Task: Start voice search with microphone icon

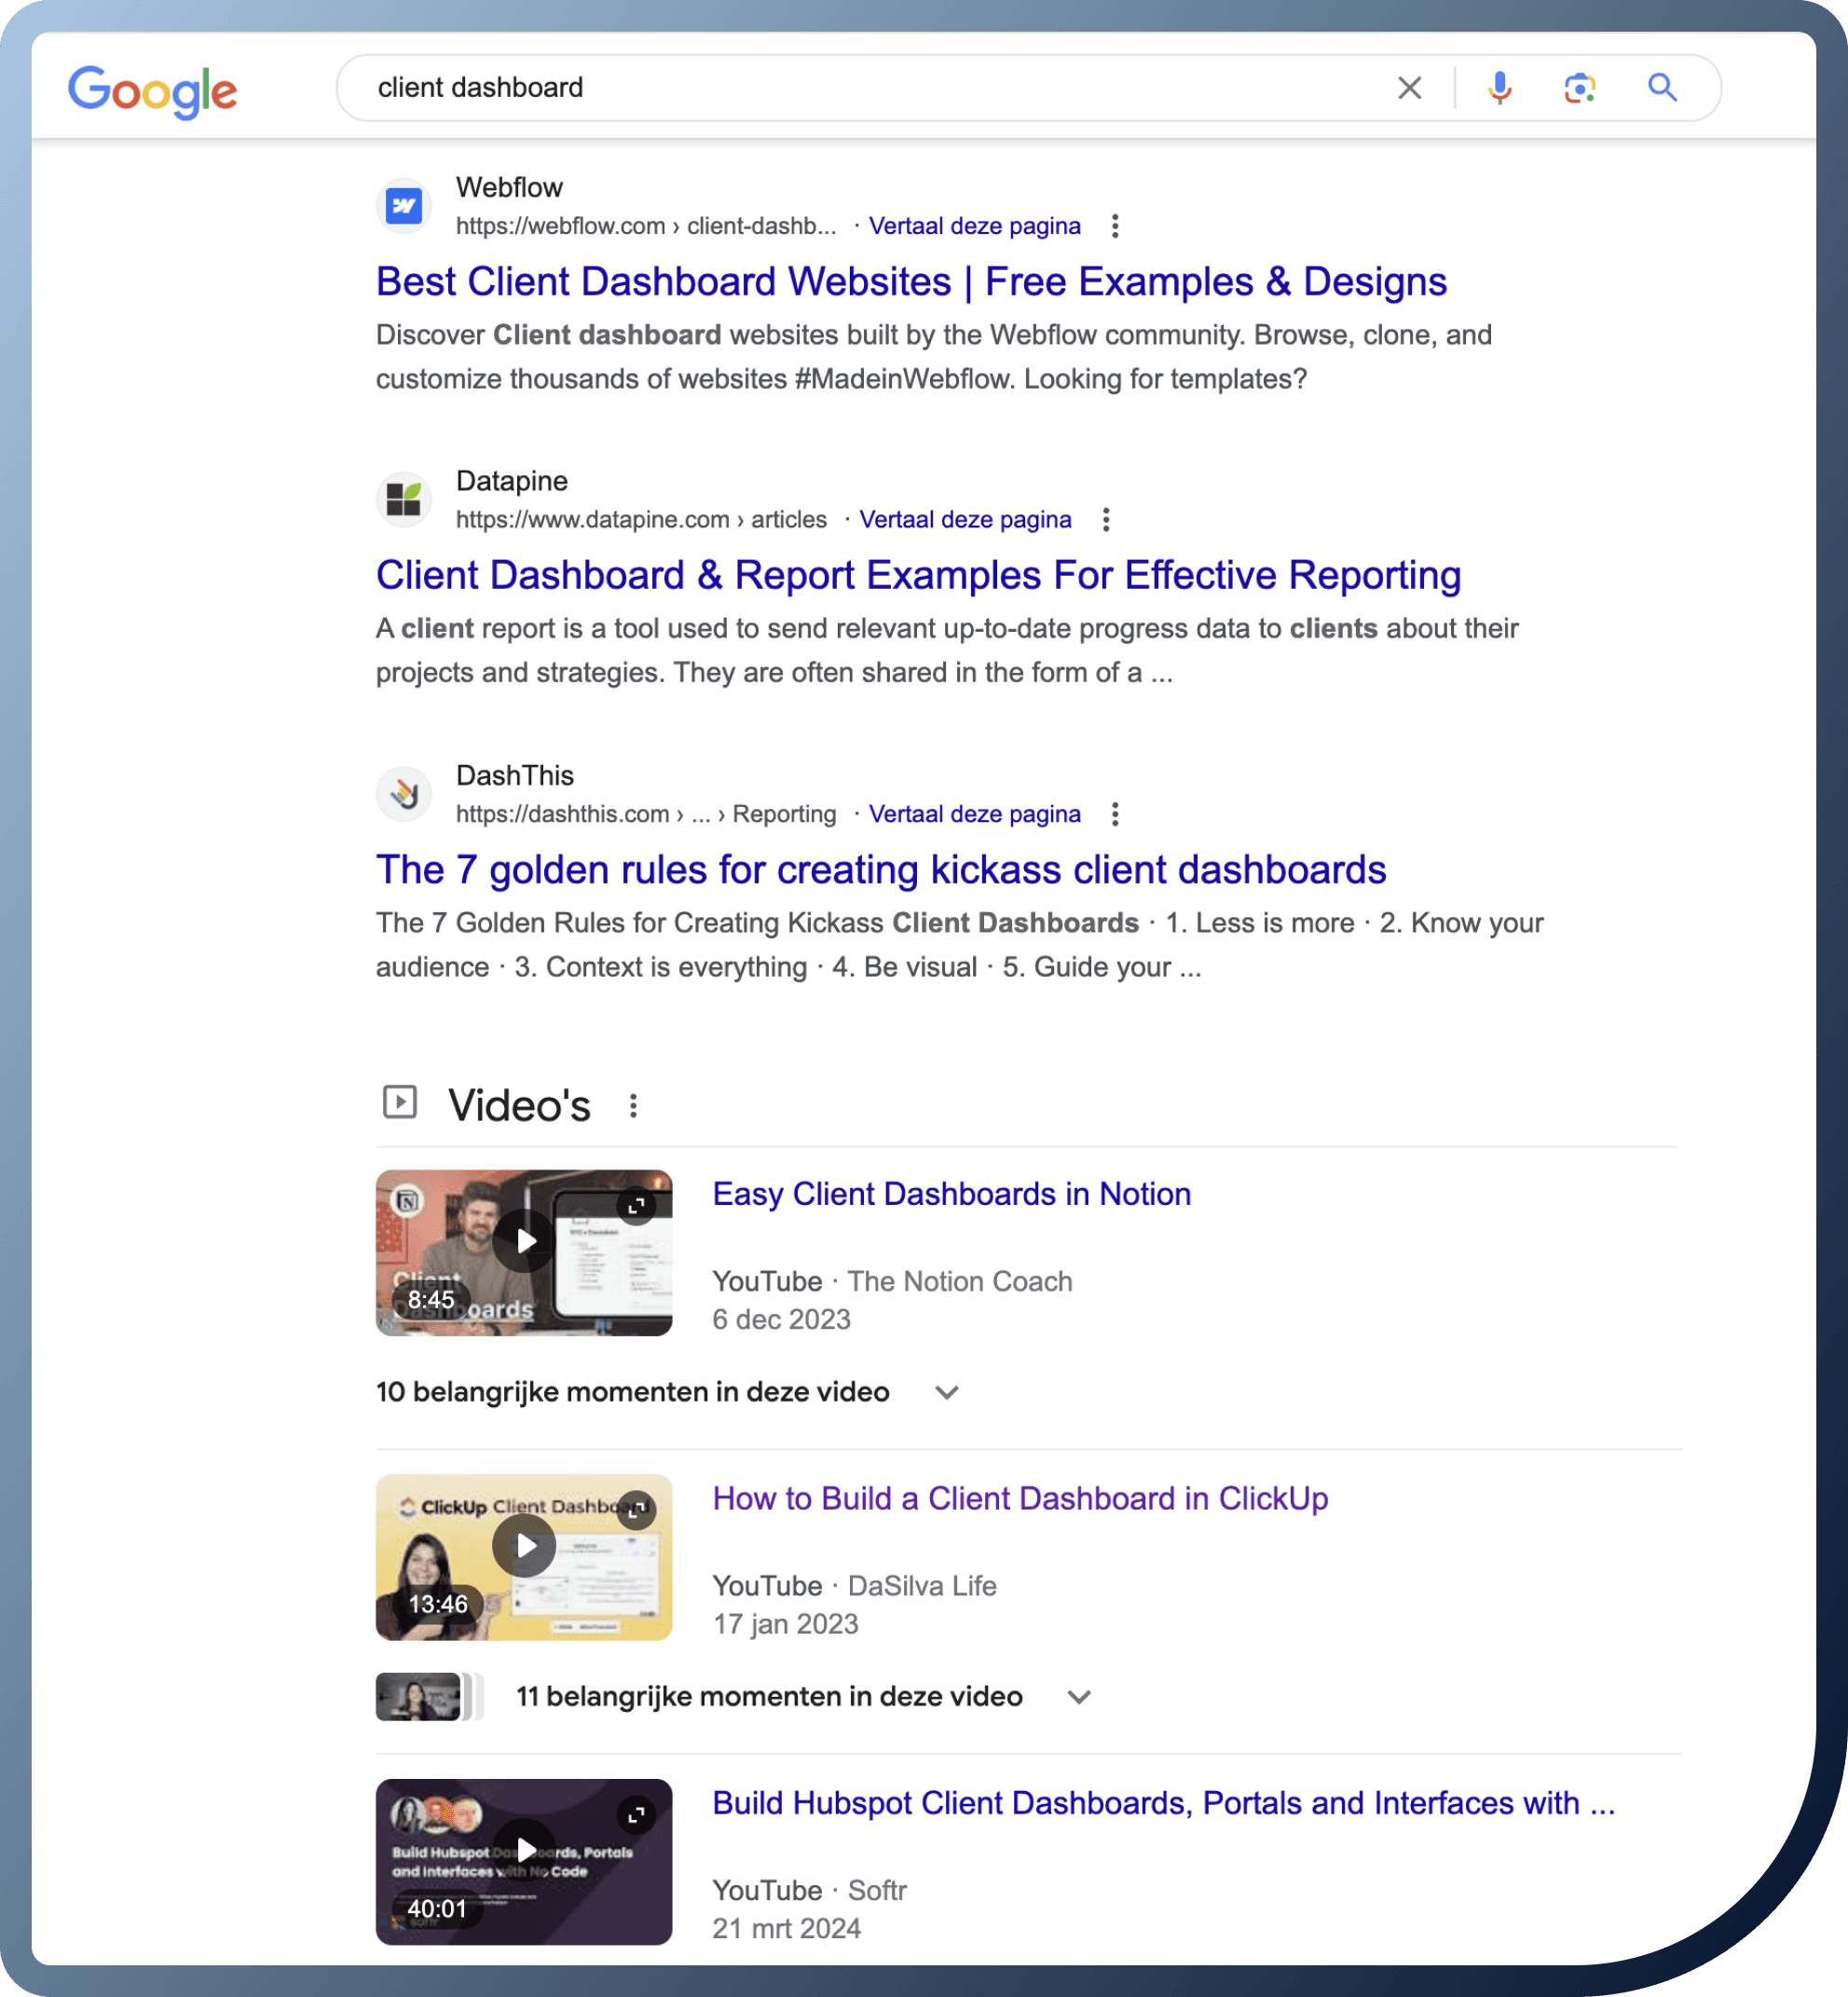Action: pos(1499,88)
